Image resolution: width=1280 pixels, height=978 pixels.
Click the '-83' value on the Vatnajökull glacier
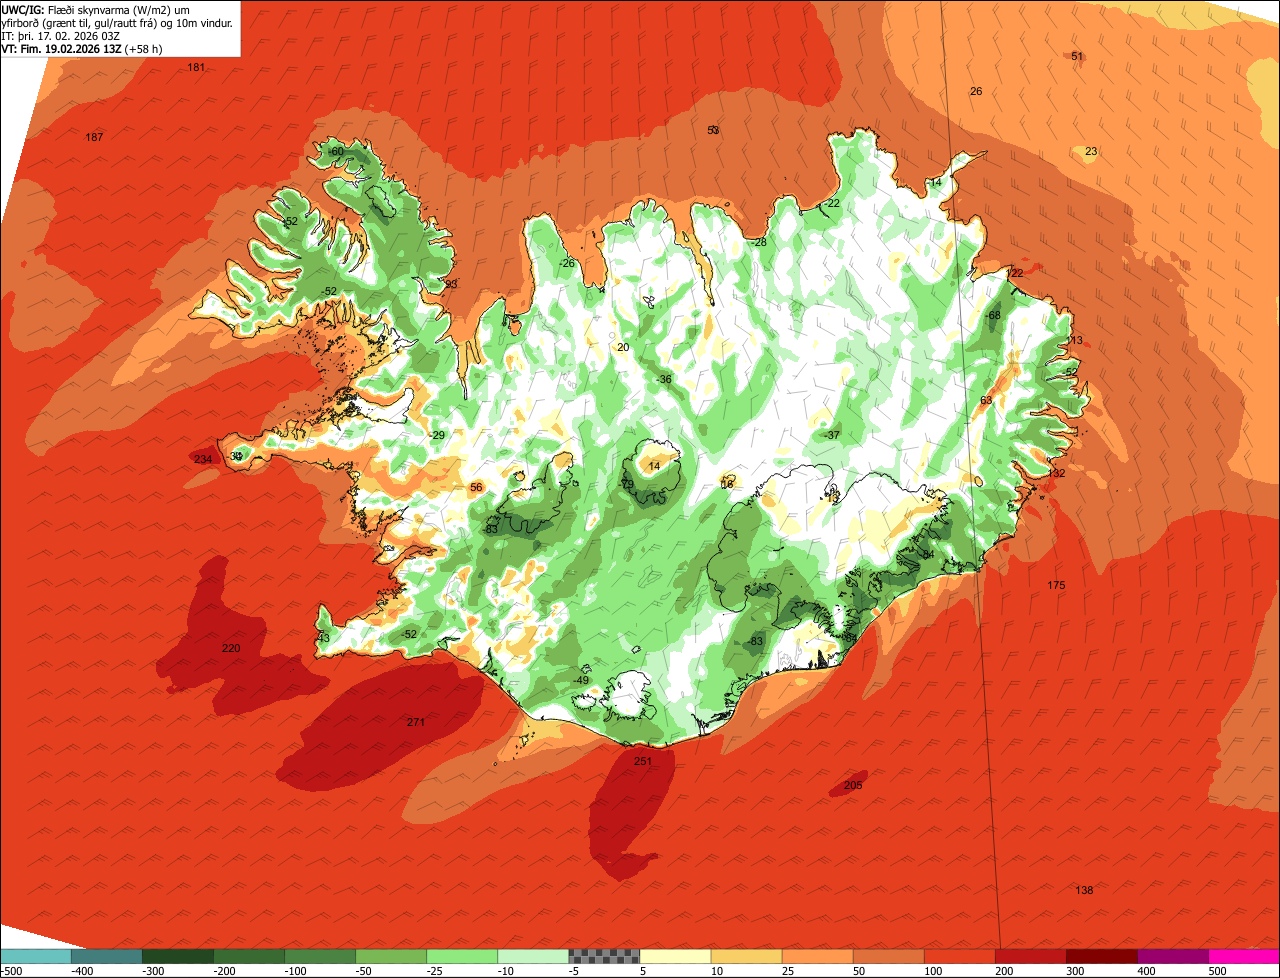coord(755,641)
